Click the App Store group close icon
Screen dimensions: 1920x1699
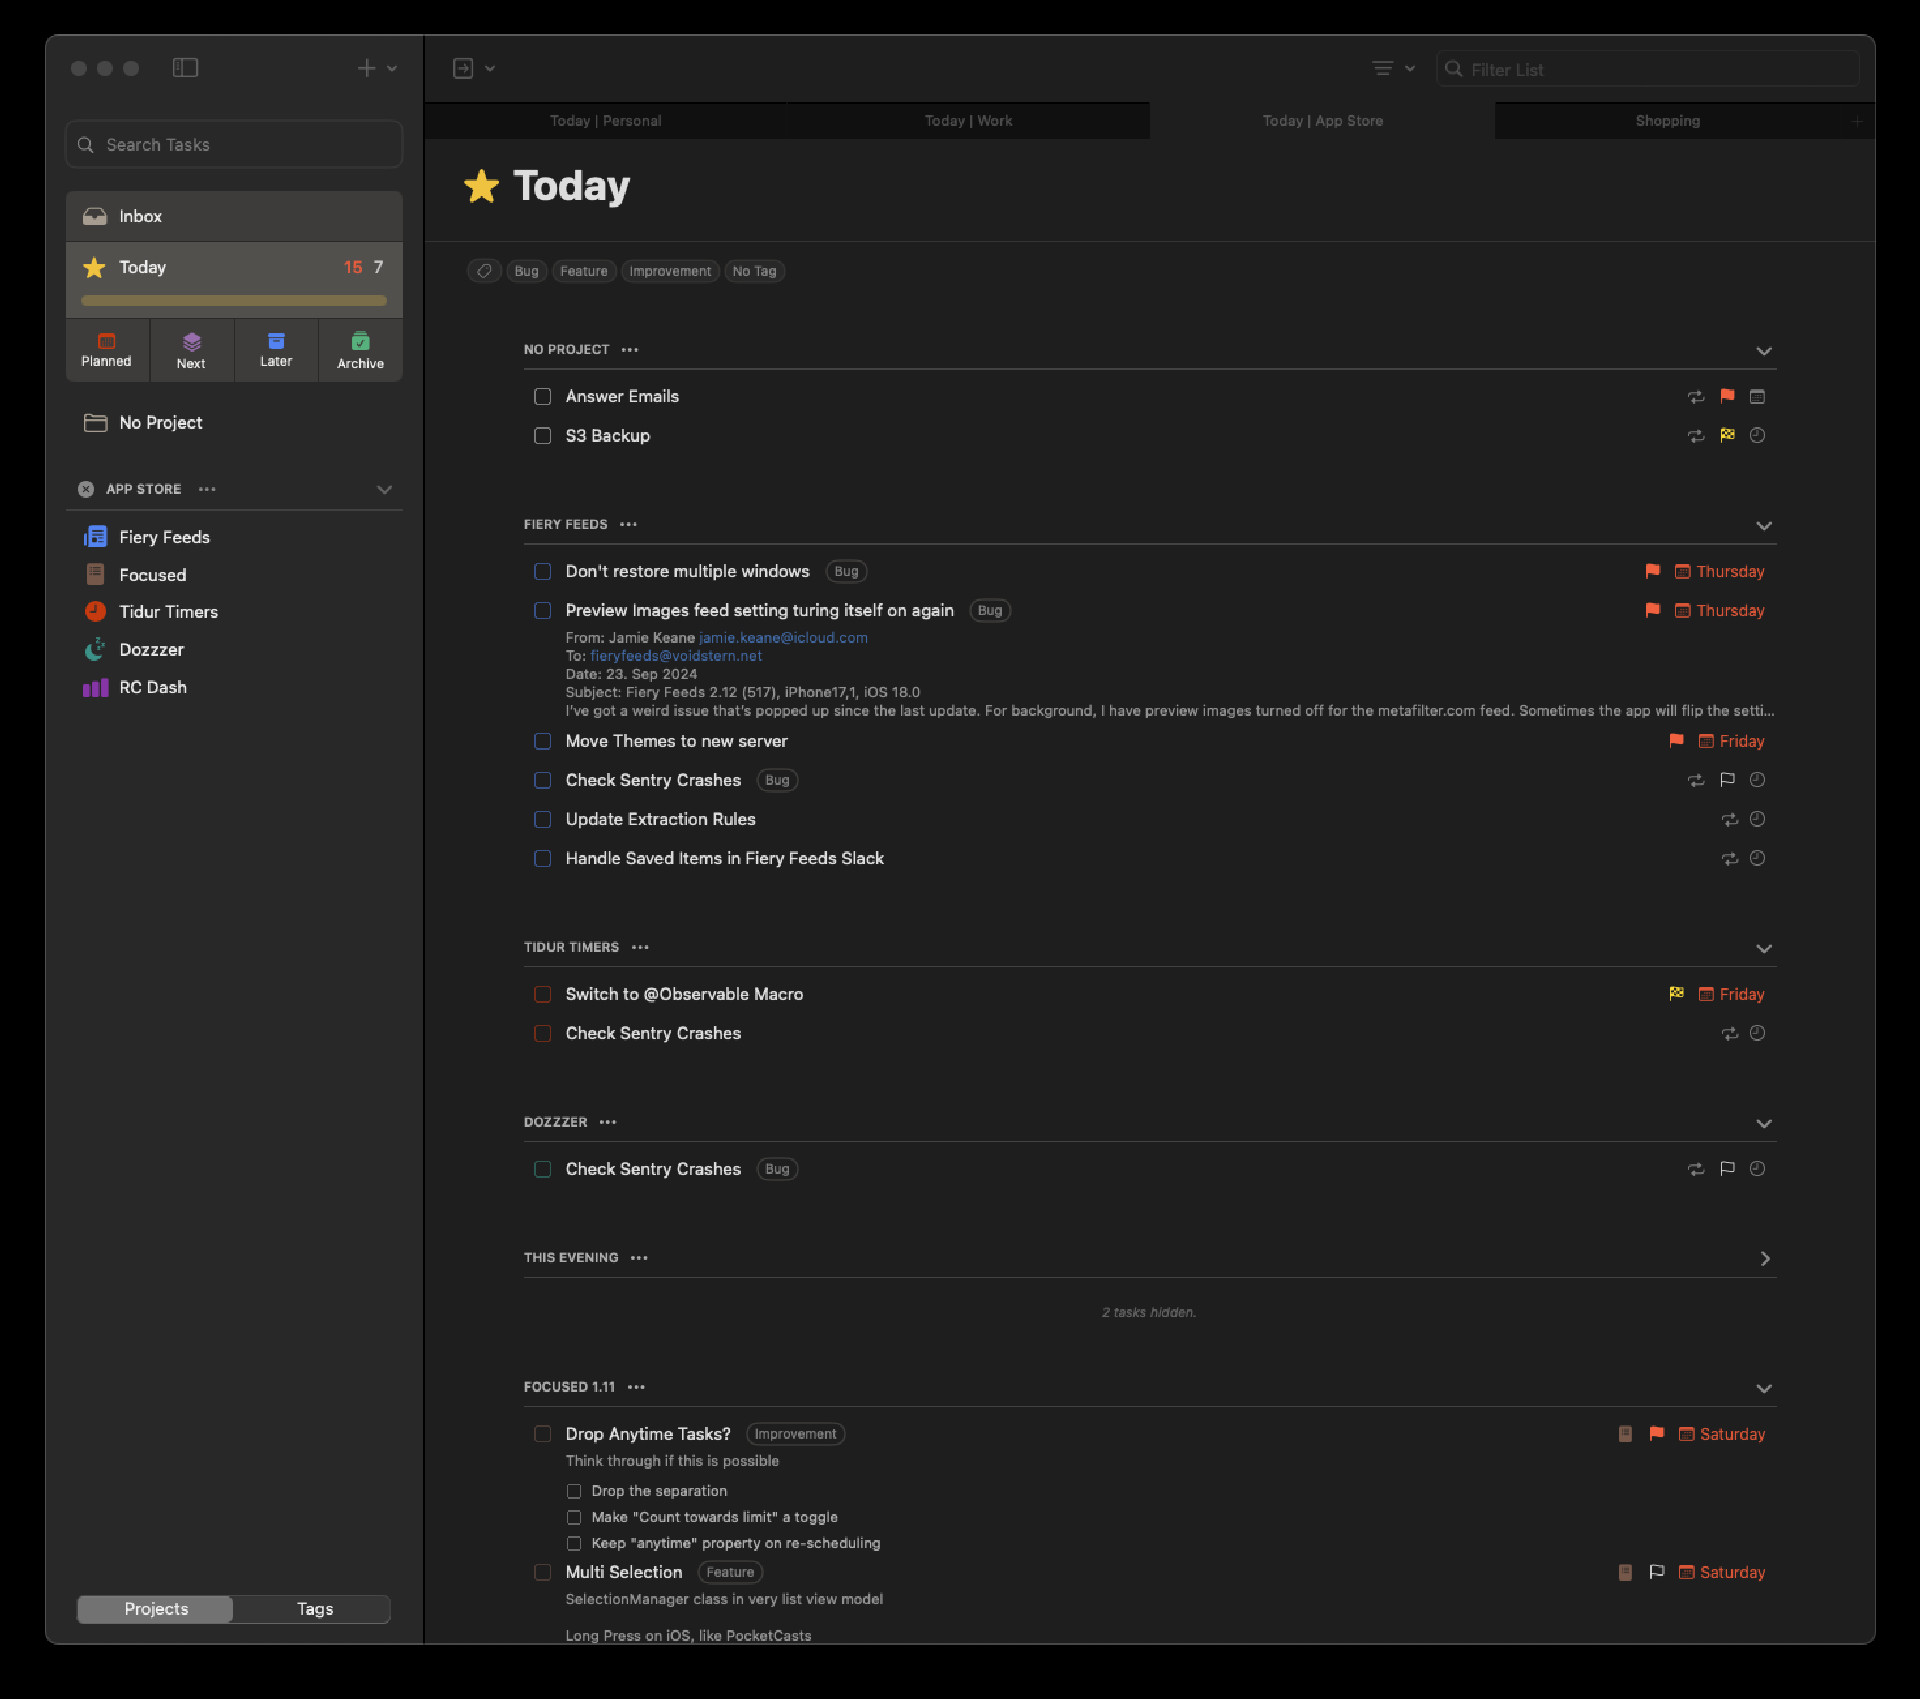(86, 489)
